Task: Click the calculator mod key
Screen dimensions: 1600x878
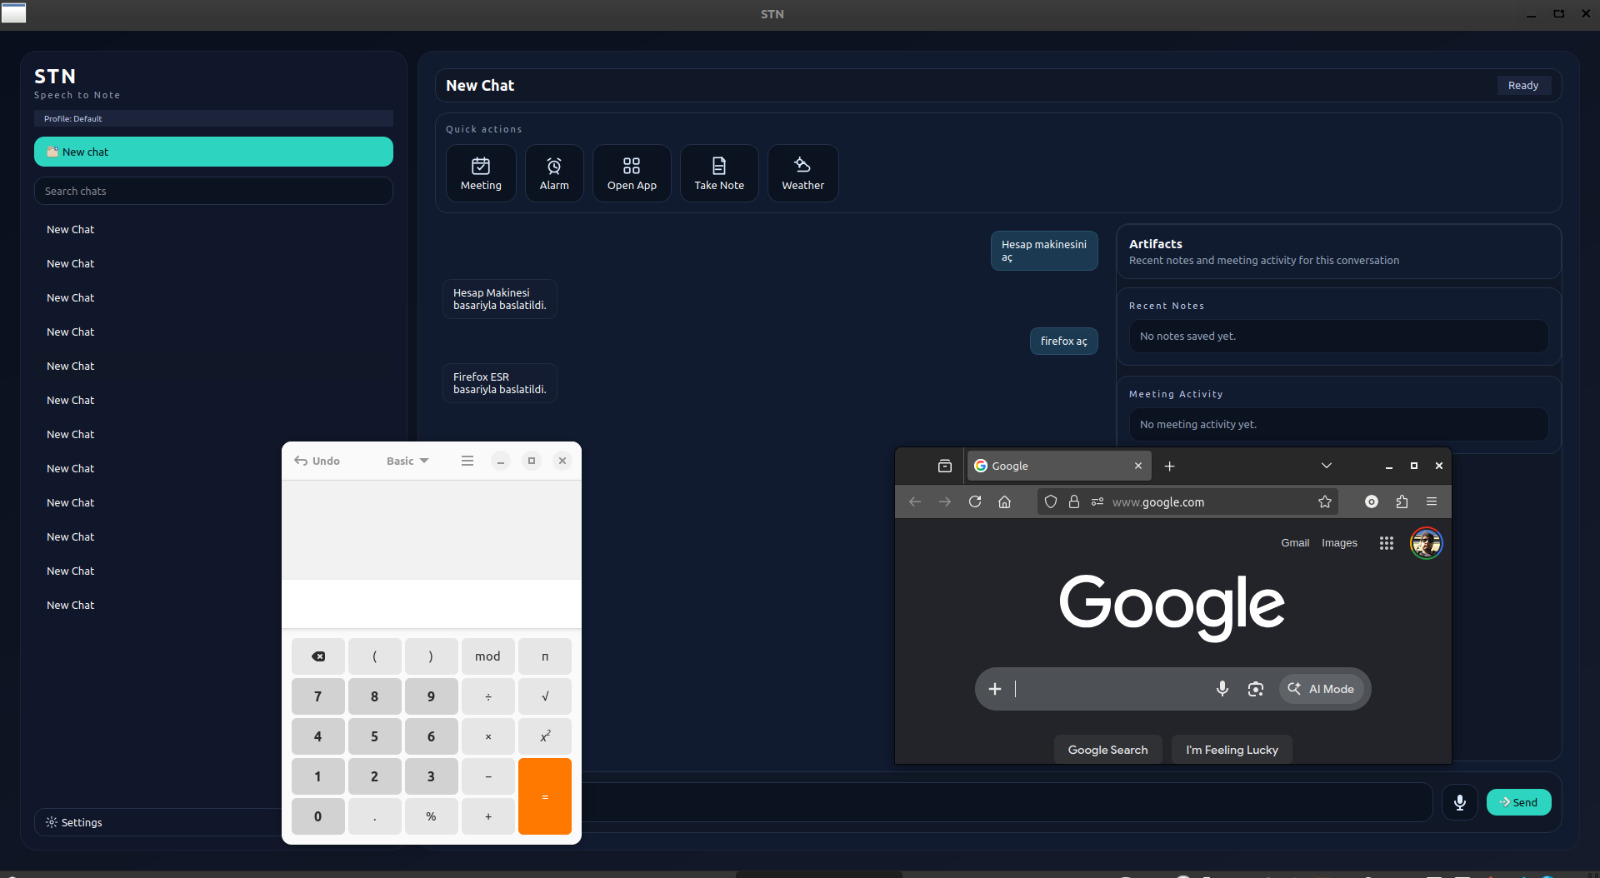Action: click(x=488, y=656)
